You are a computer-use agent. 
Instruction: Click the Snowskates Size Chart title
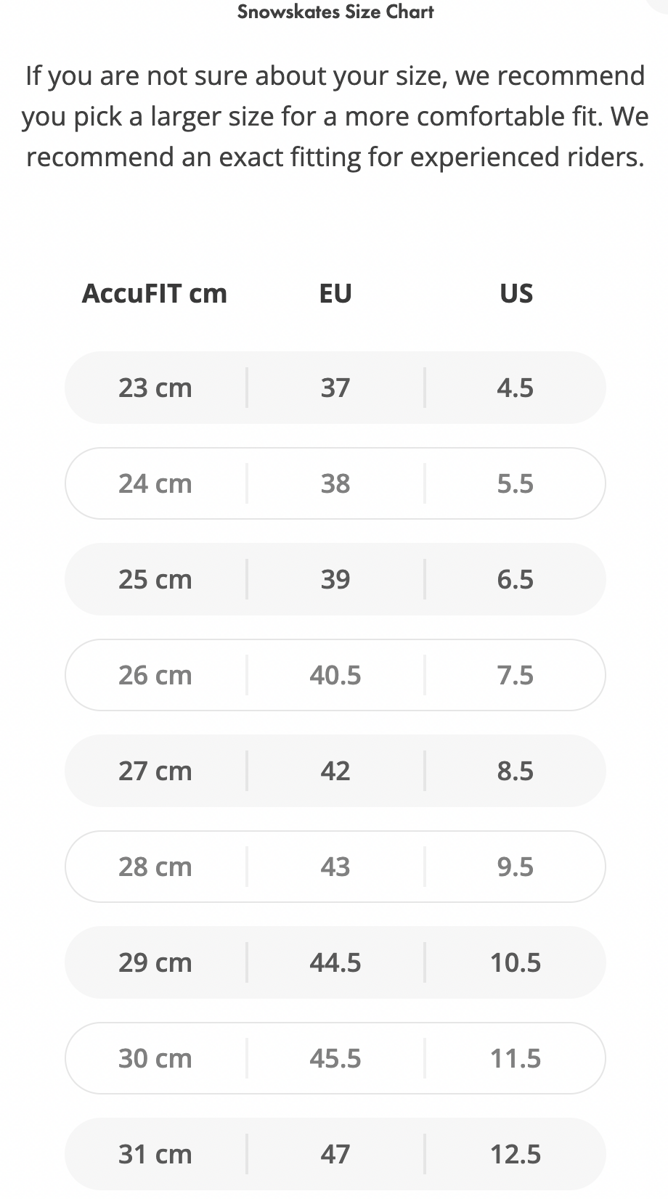coord(335,13)
